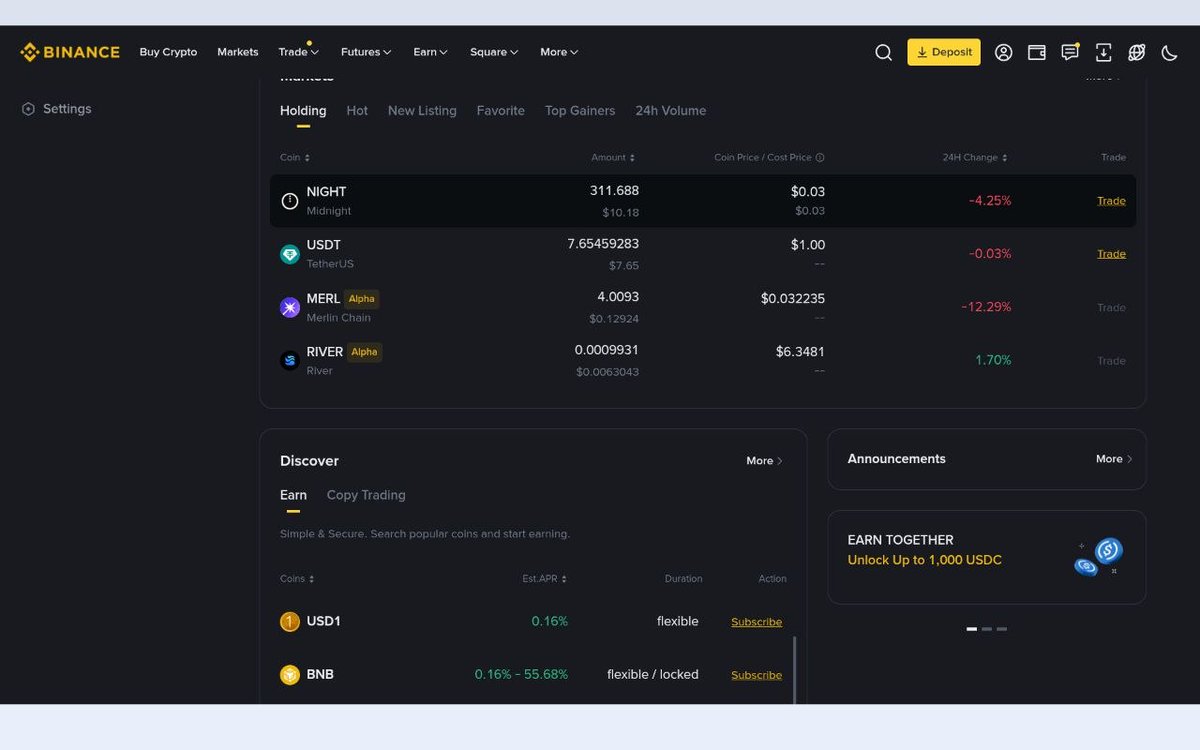This screenshot has width=1200, height=750.
Task: Expand the Earn header menu
Action: (x=431, y=52)
